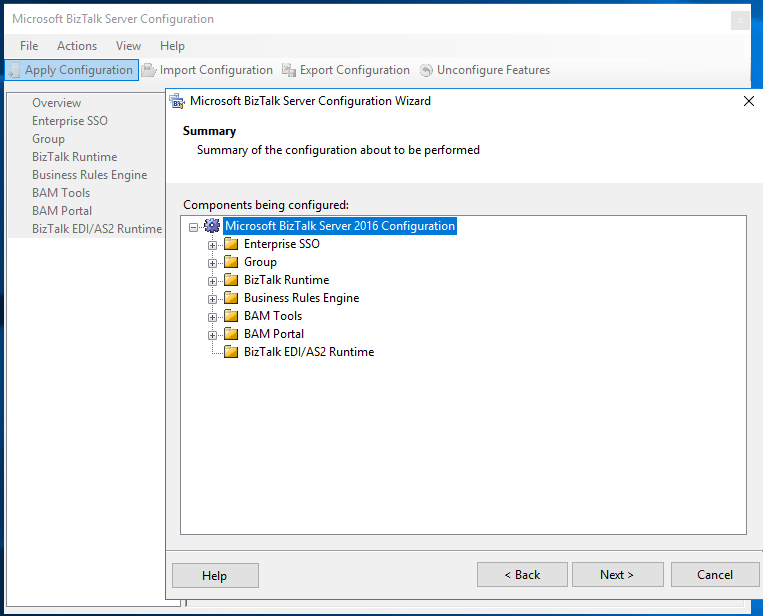The width and height of the screenshot is (763, 616).
Task: Open the View menu
Action: click(x=128, y=46)
